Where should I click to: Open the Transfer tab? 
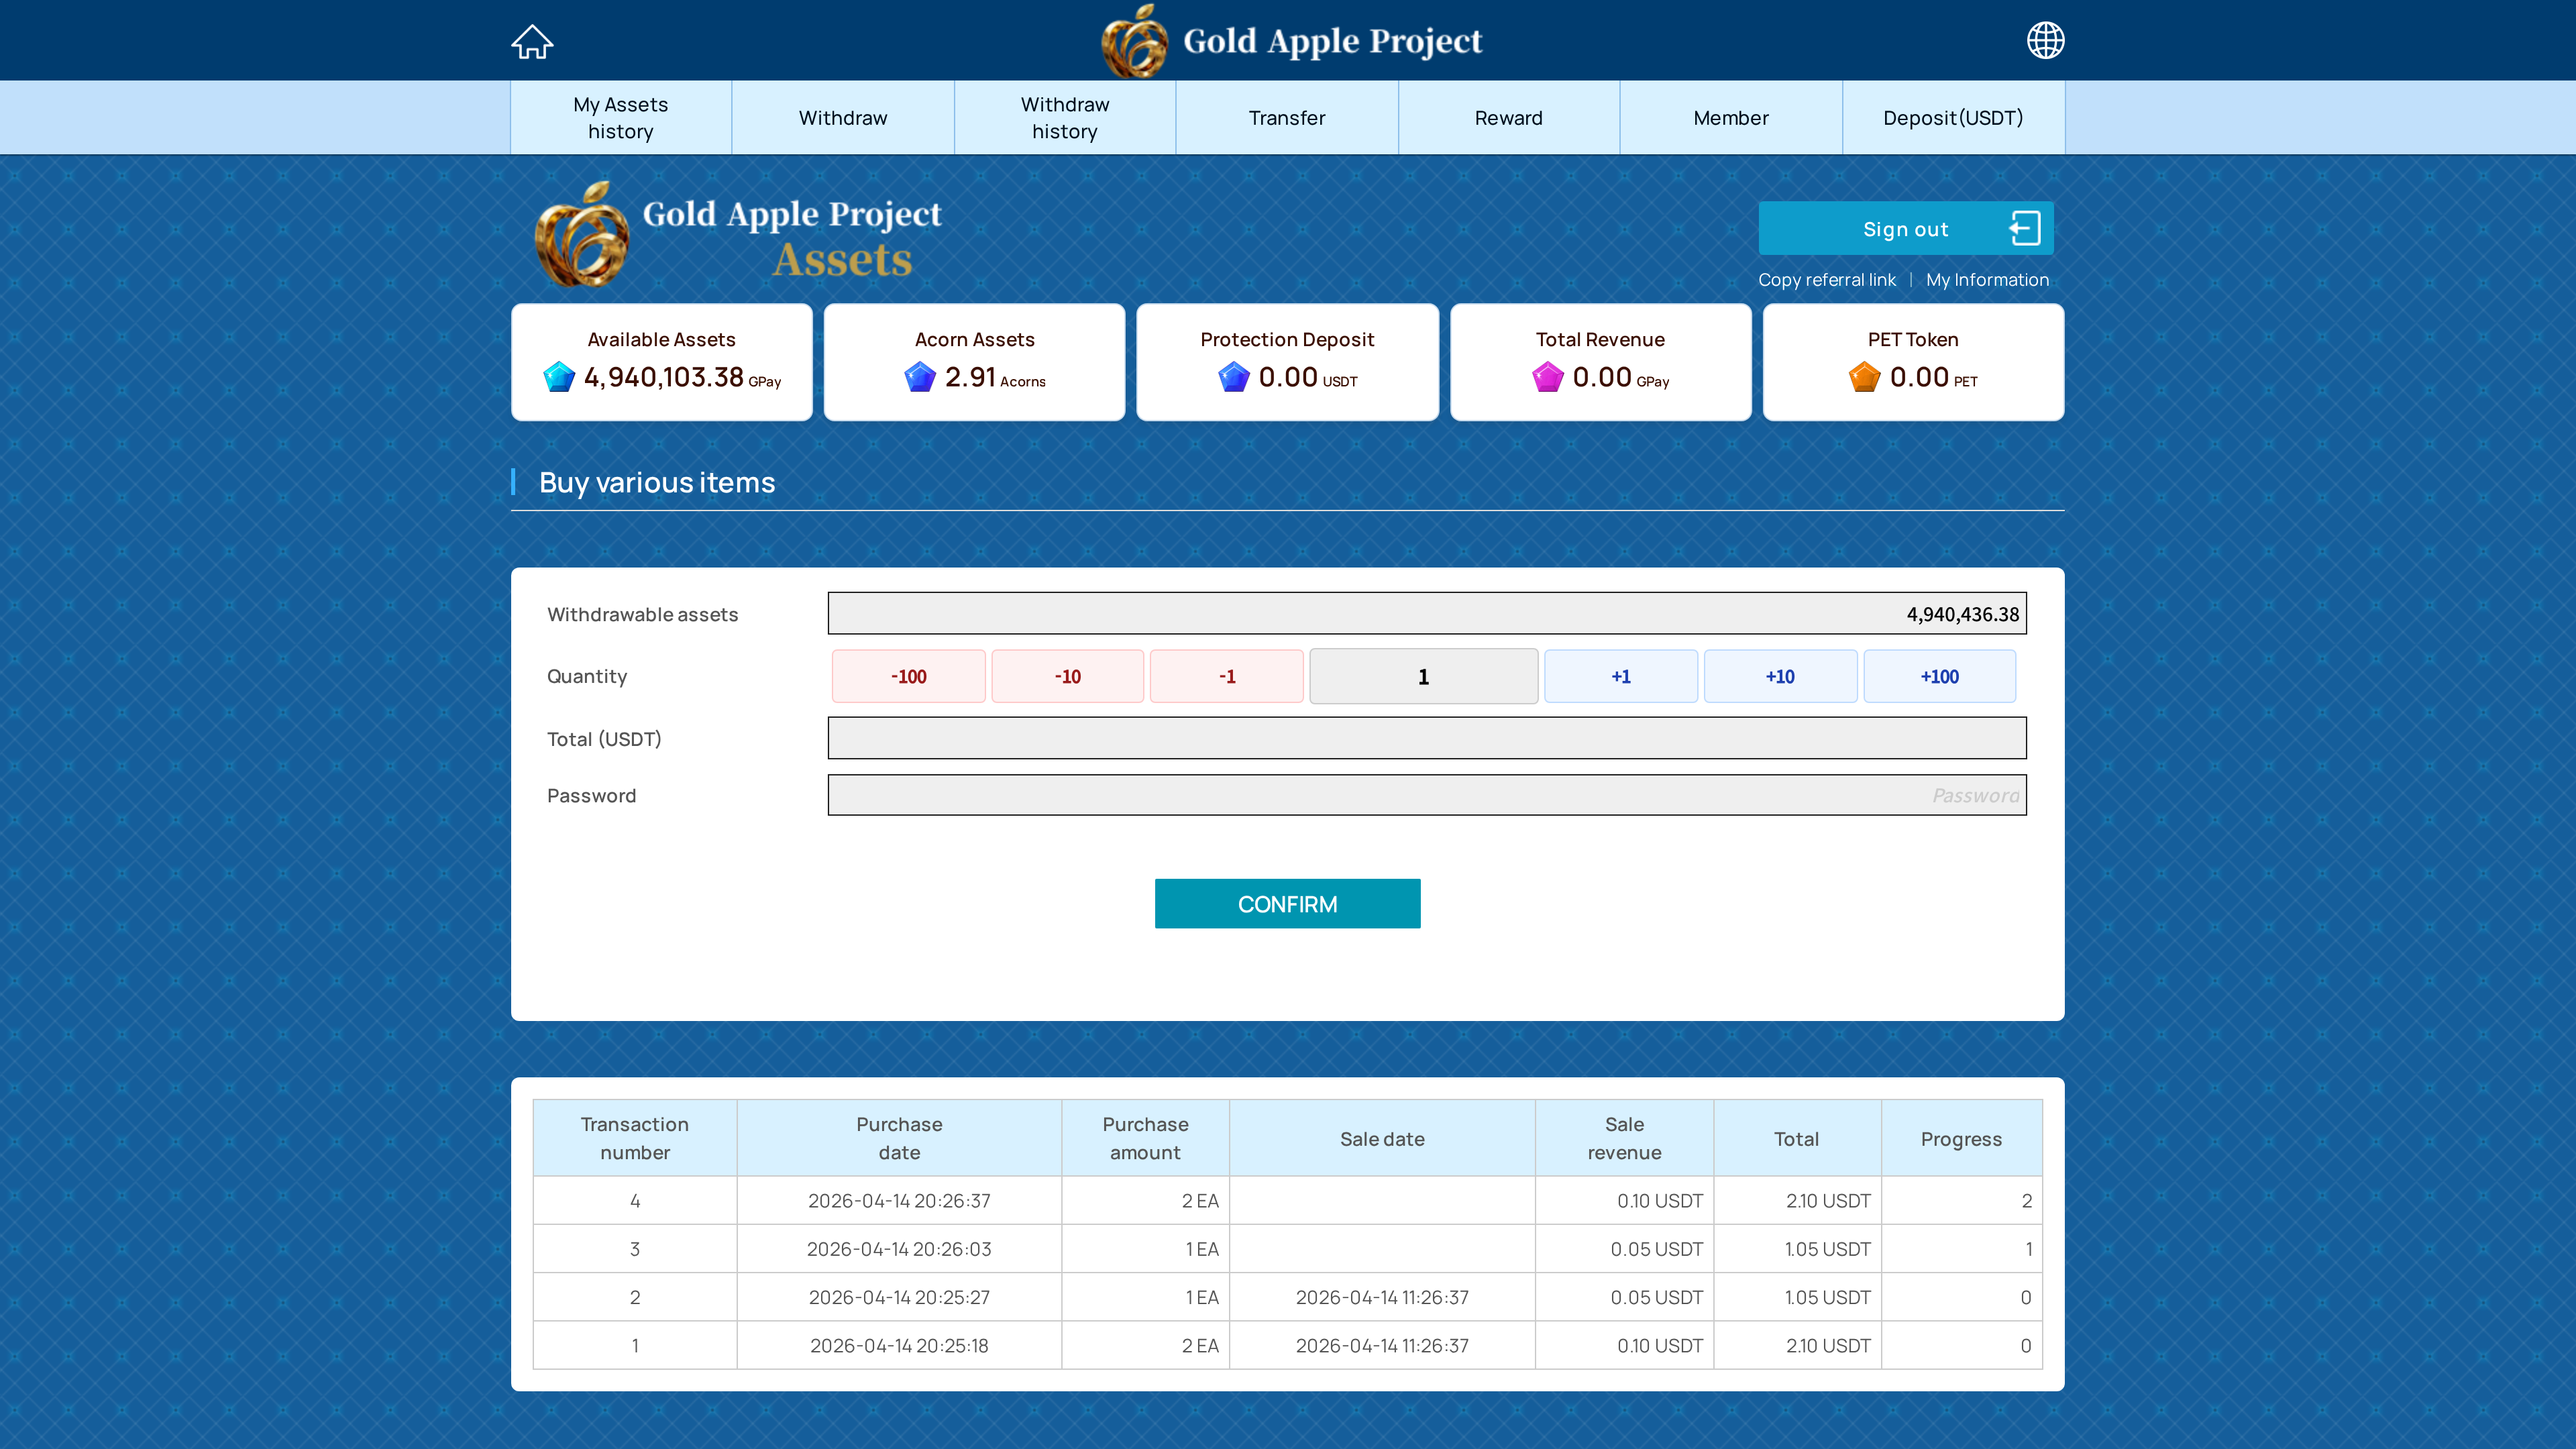(1286, 118)
